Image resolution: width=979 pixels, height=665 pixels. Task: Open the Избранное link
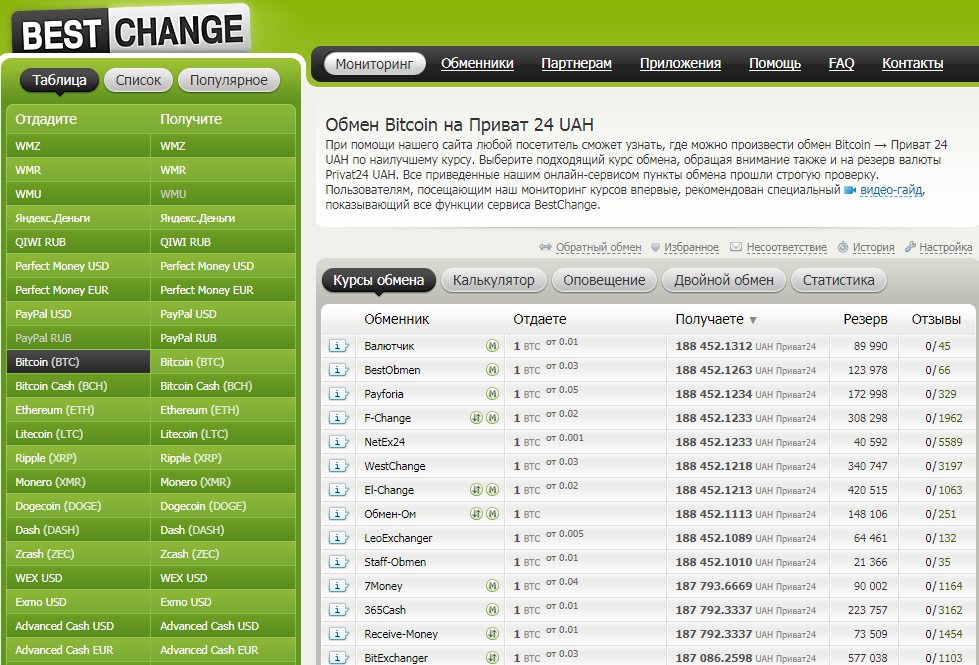coord(691,247)
